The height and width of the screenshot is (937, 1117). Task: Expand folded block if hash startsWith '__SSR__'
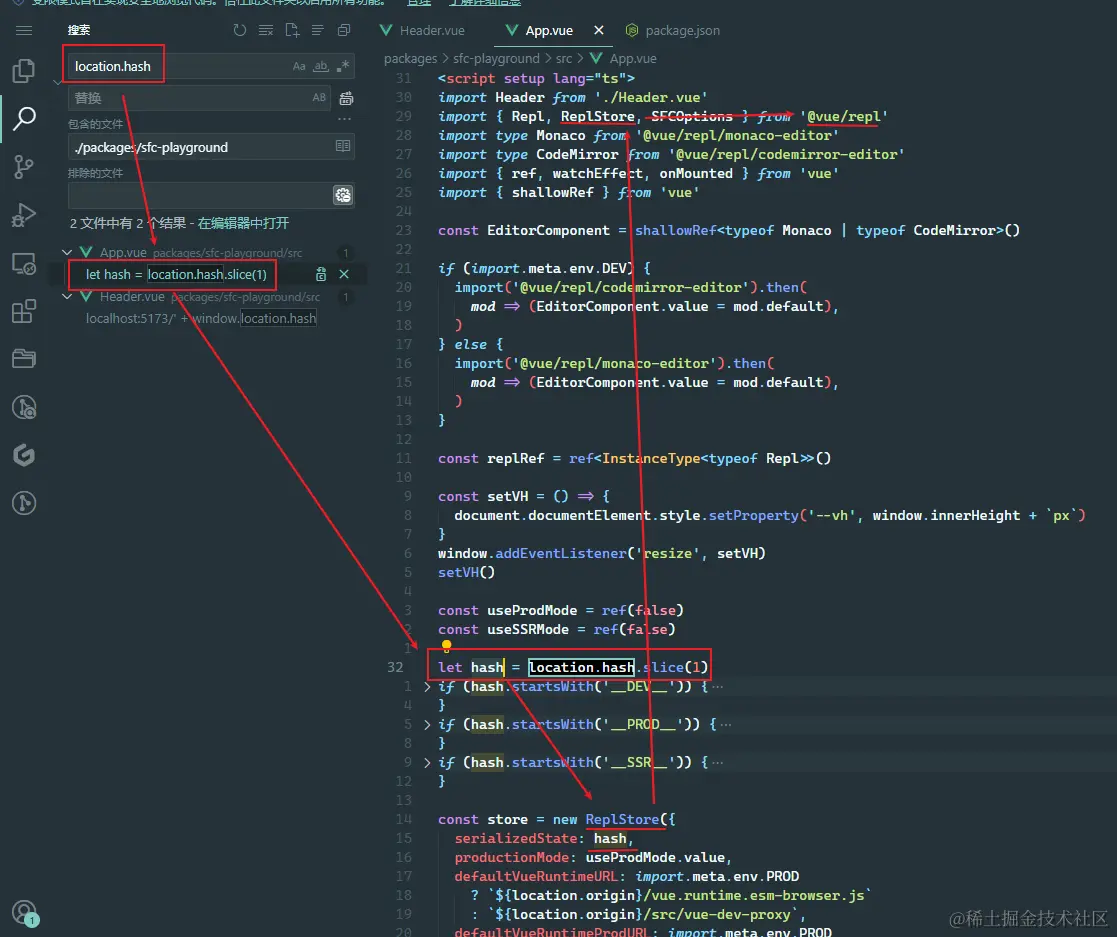[x=427, y=762]
